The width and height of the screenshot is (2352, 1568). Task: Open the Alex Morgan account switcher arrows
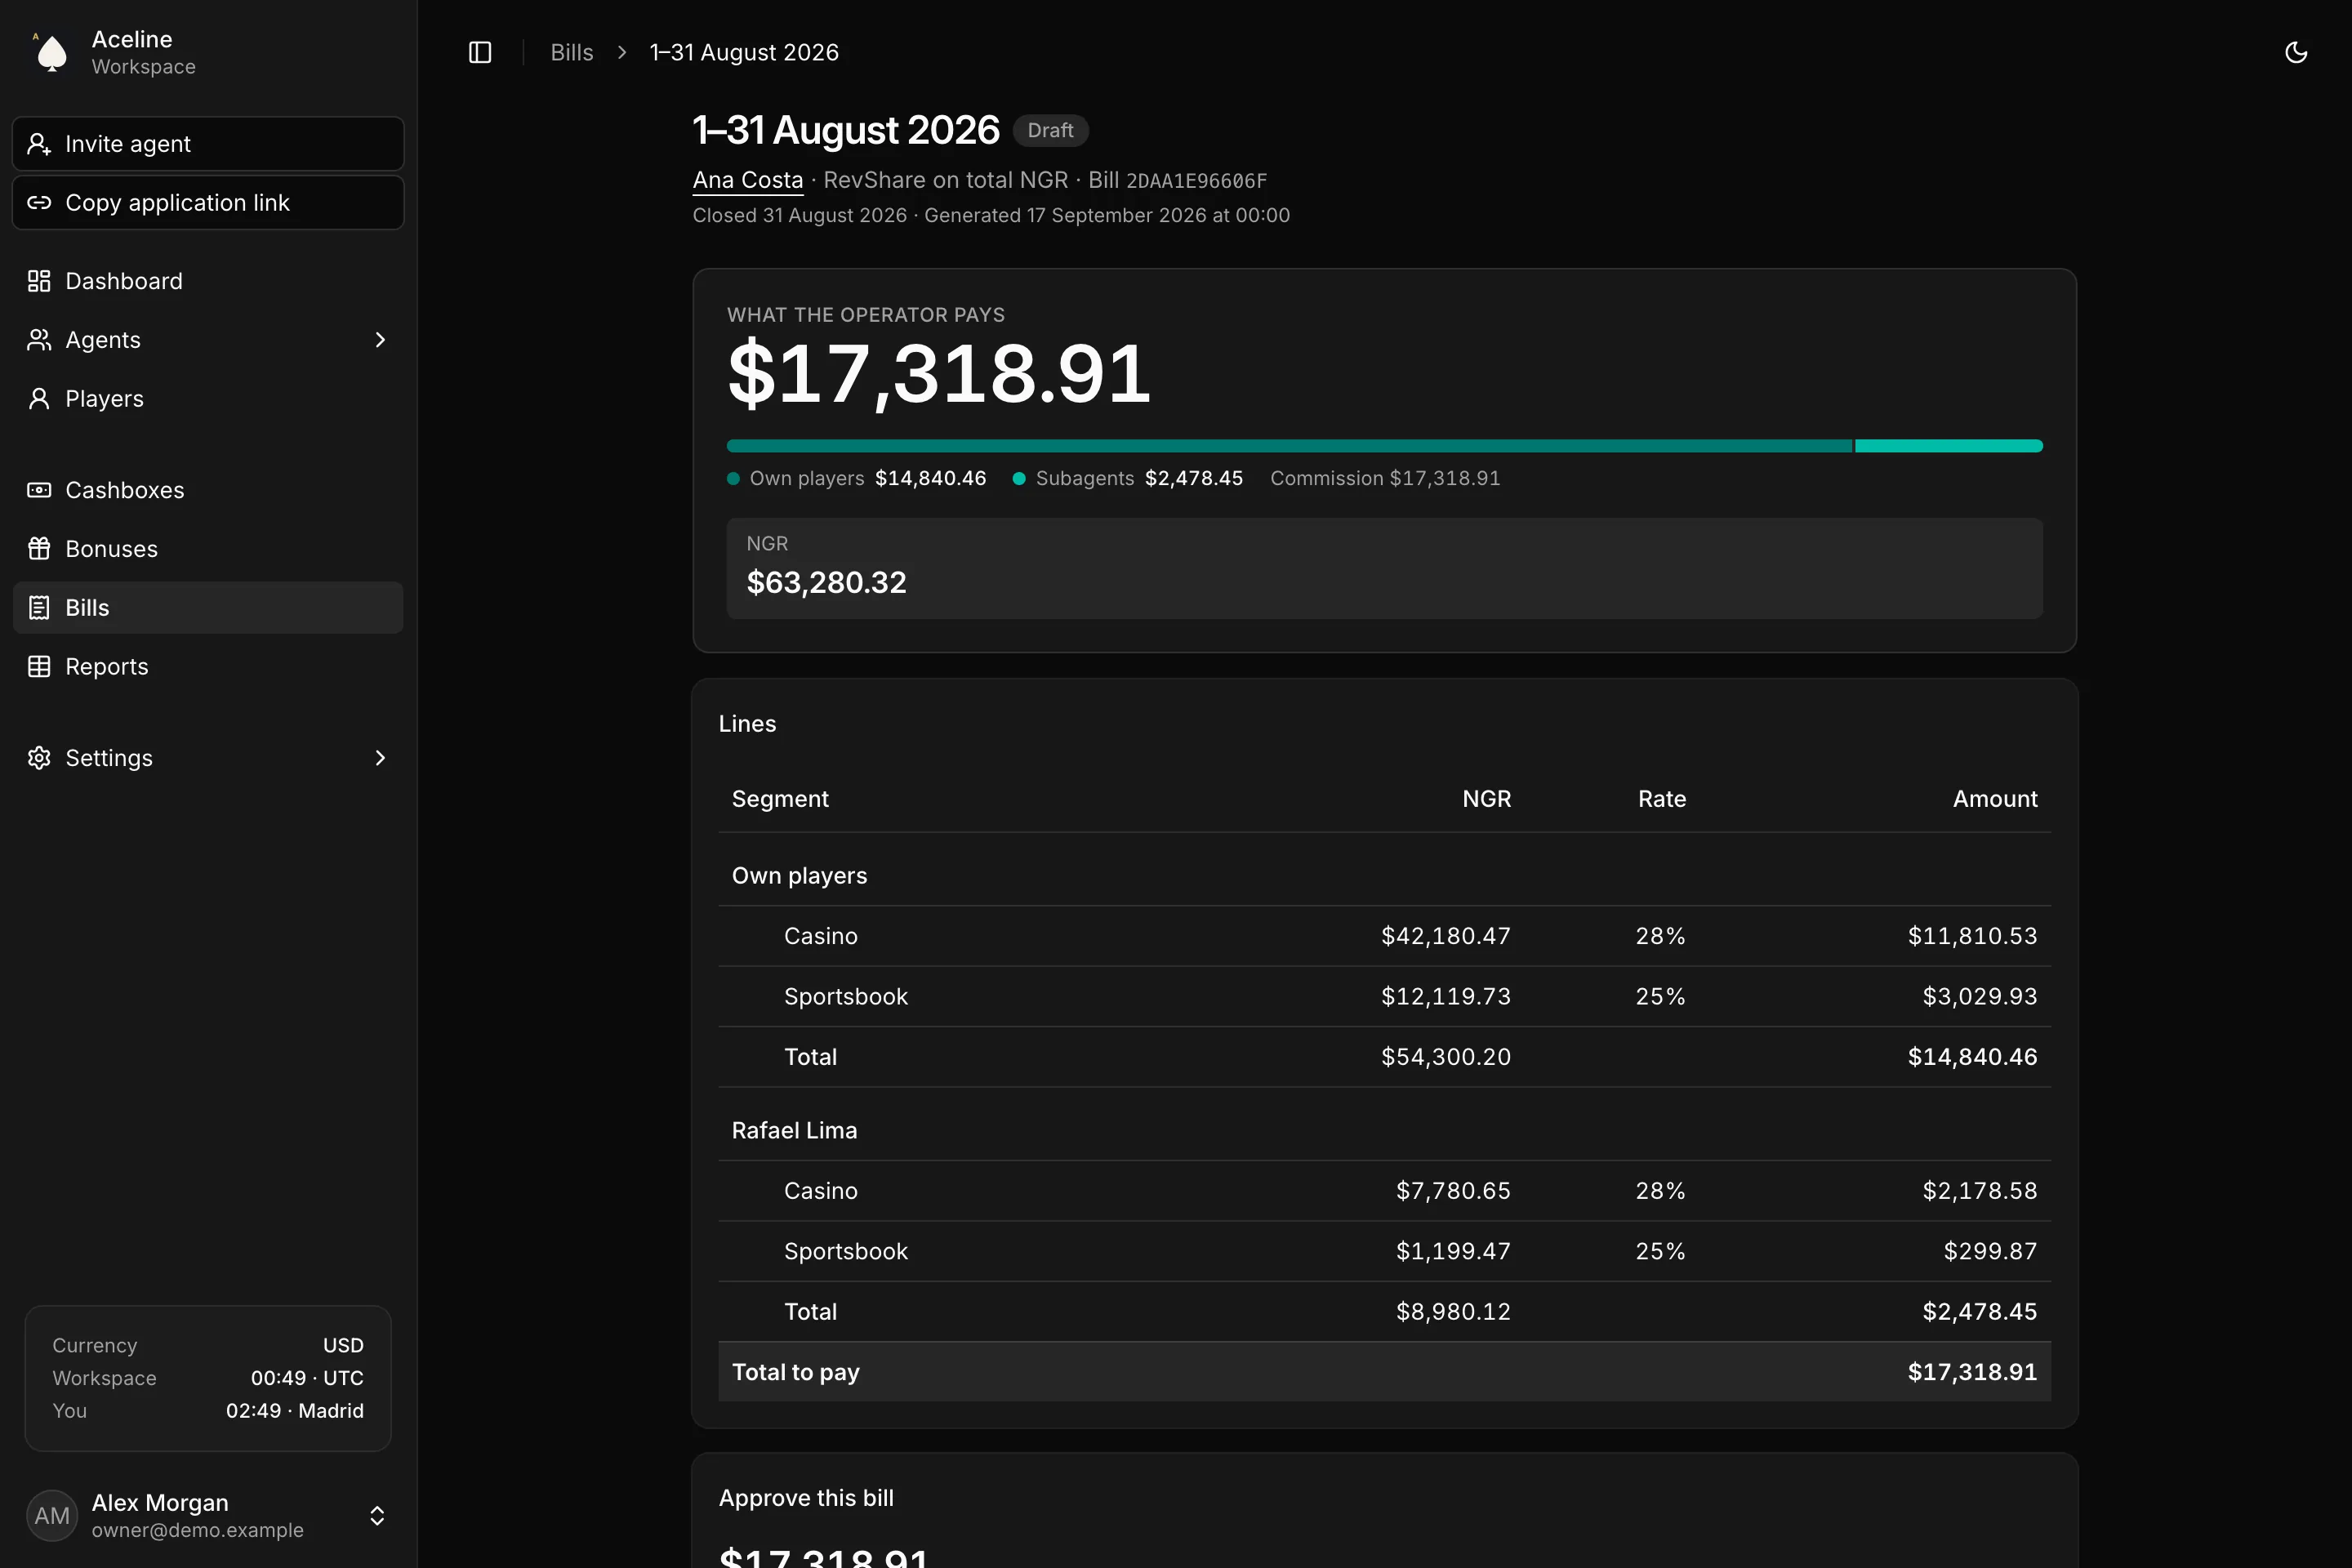tap(377, 1516)
